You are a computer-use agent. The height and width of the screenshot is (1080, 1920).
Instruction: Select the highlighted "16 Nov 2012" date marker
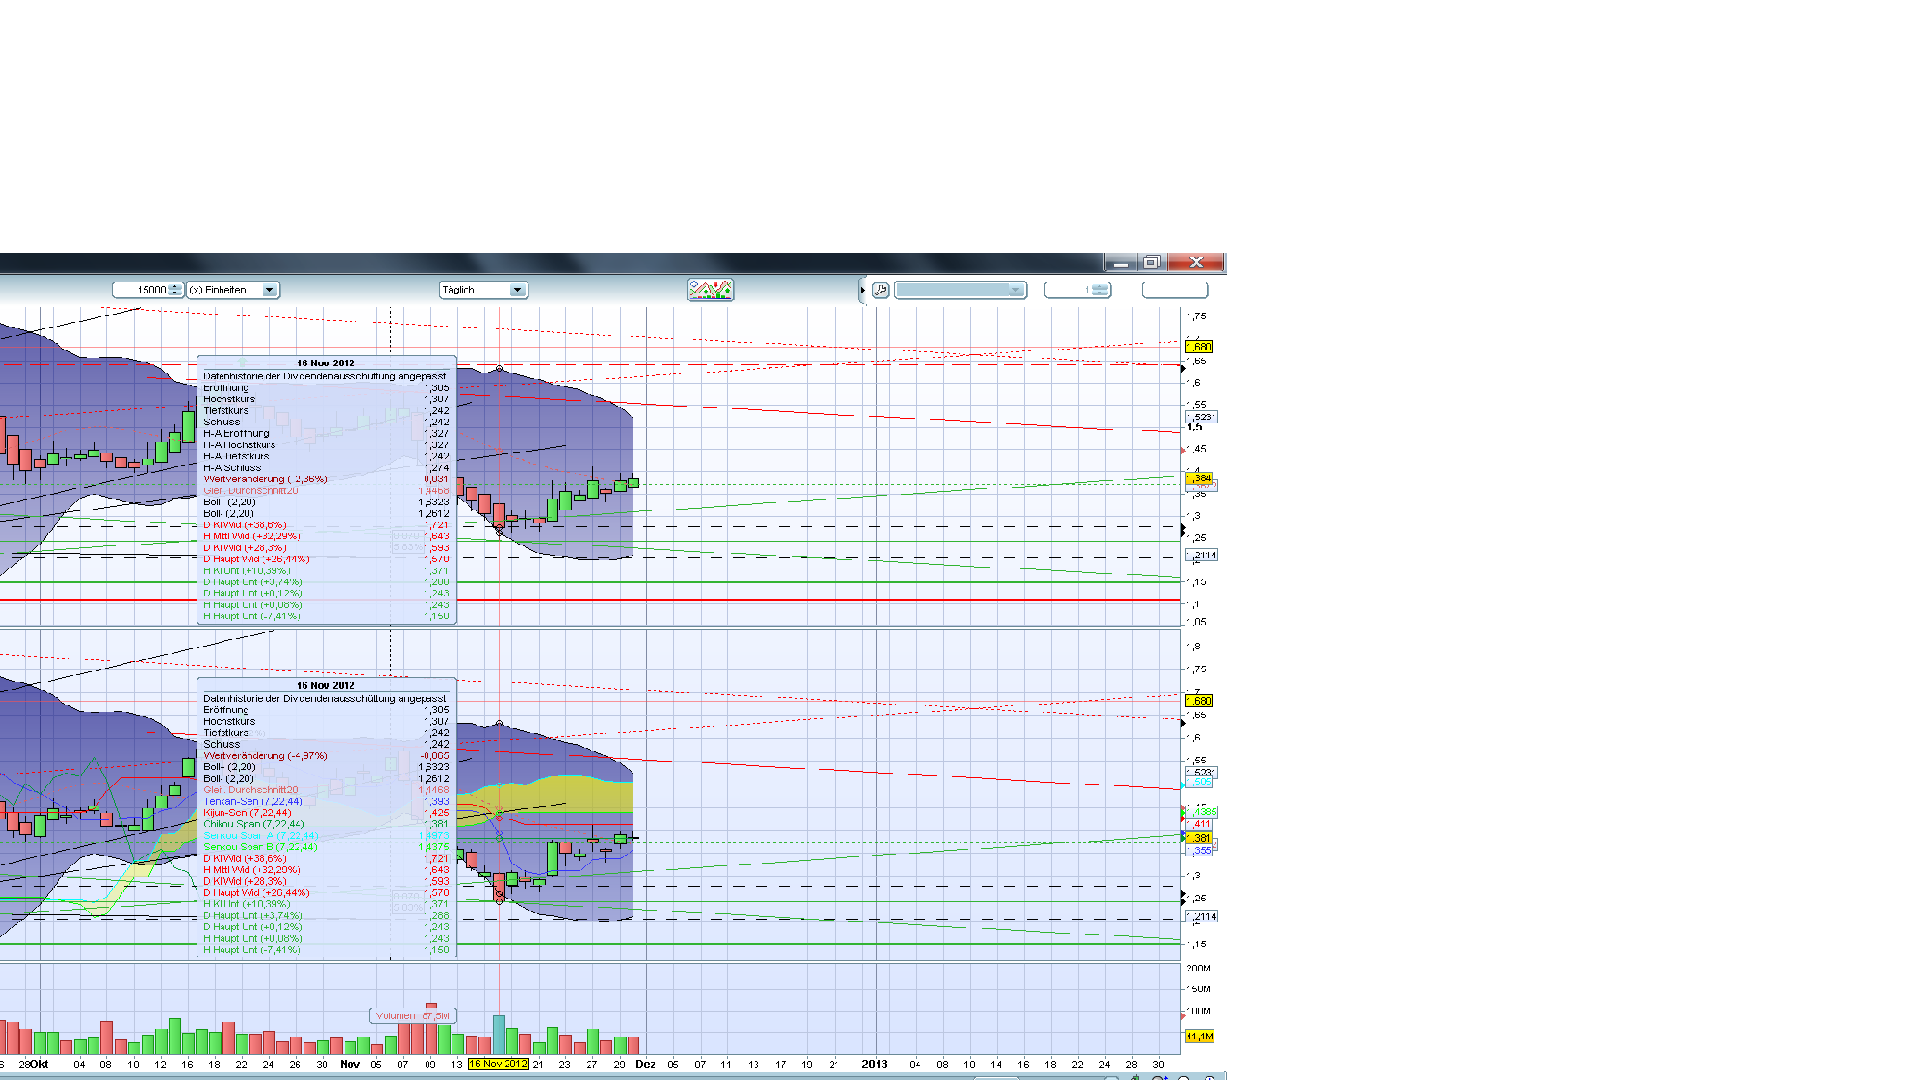pyautogui.click(x=498, y=1064)
